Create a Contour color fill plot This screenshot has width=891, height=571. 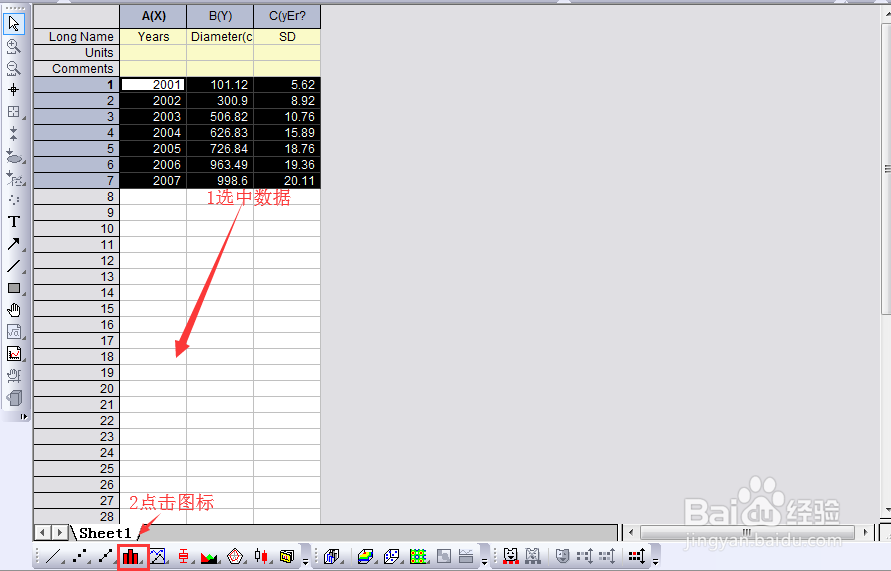[418, 556]
